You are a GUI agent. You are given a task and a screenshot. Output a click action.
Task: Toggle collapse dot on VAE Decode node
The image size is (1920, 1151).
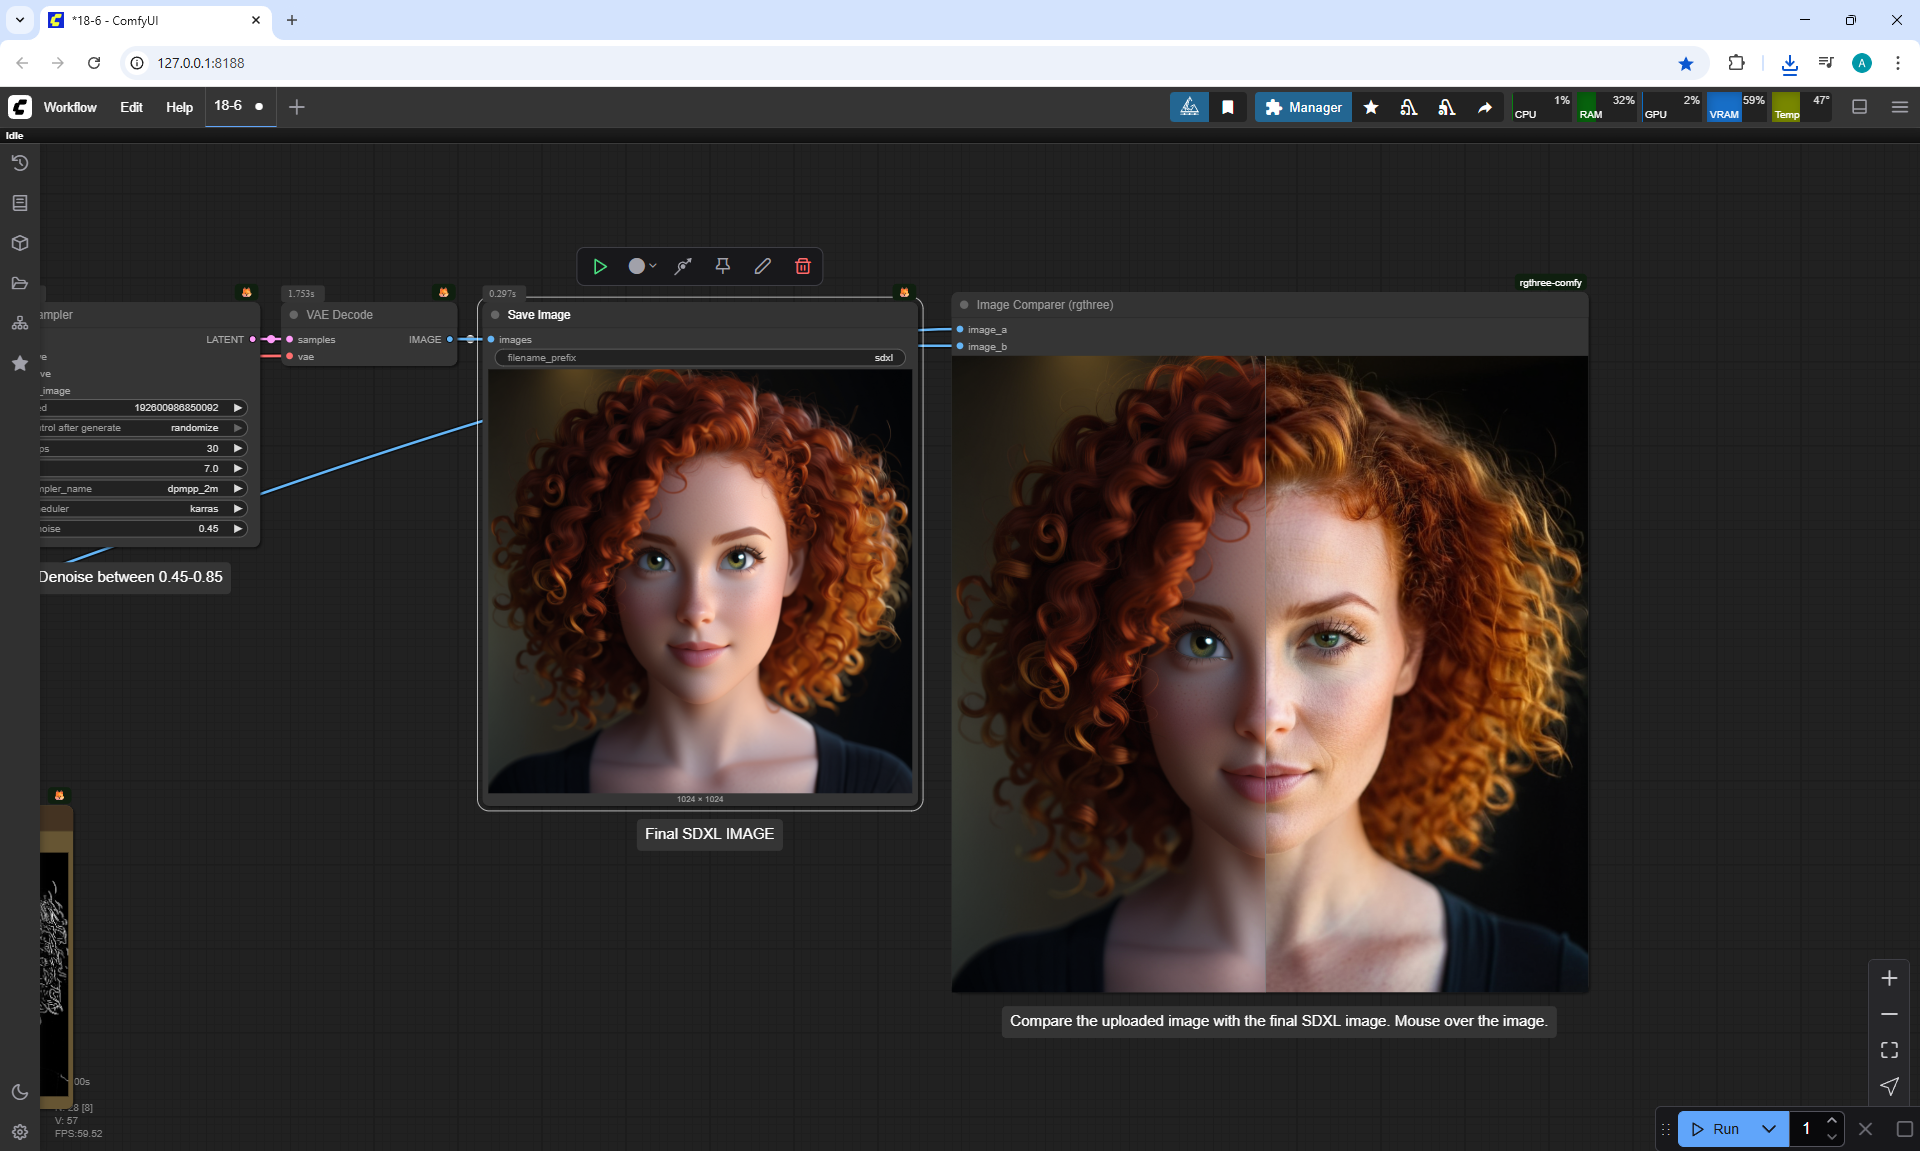click(294, 315)
